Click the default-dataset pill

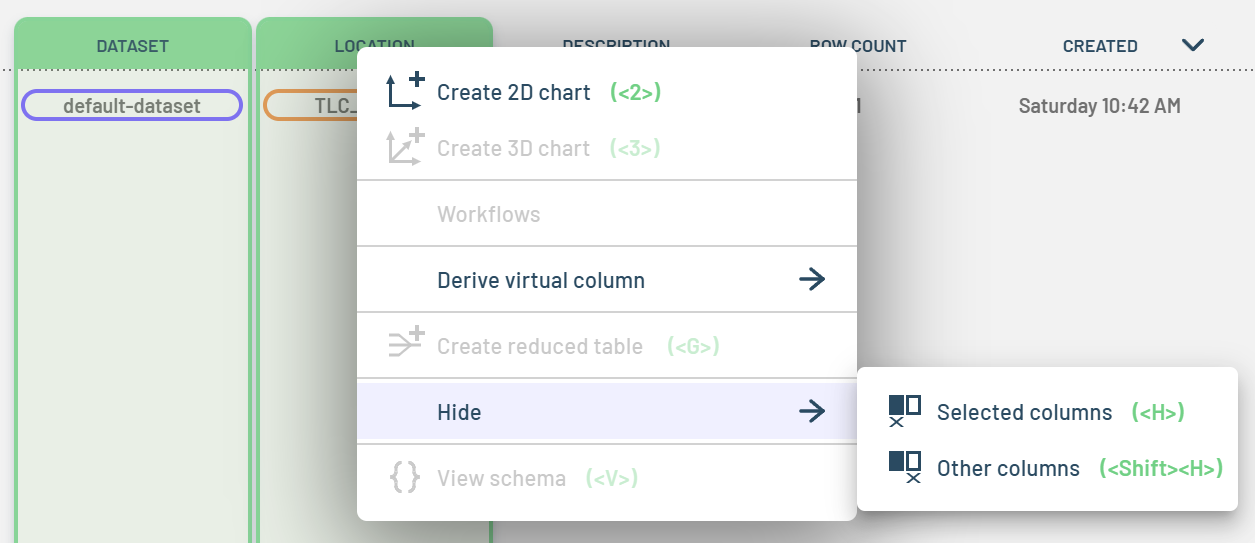[x=132, y=105]
